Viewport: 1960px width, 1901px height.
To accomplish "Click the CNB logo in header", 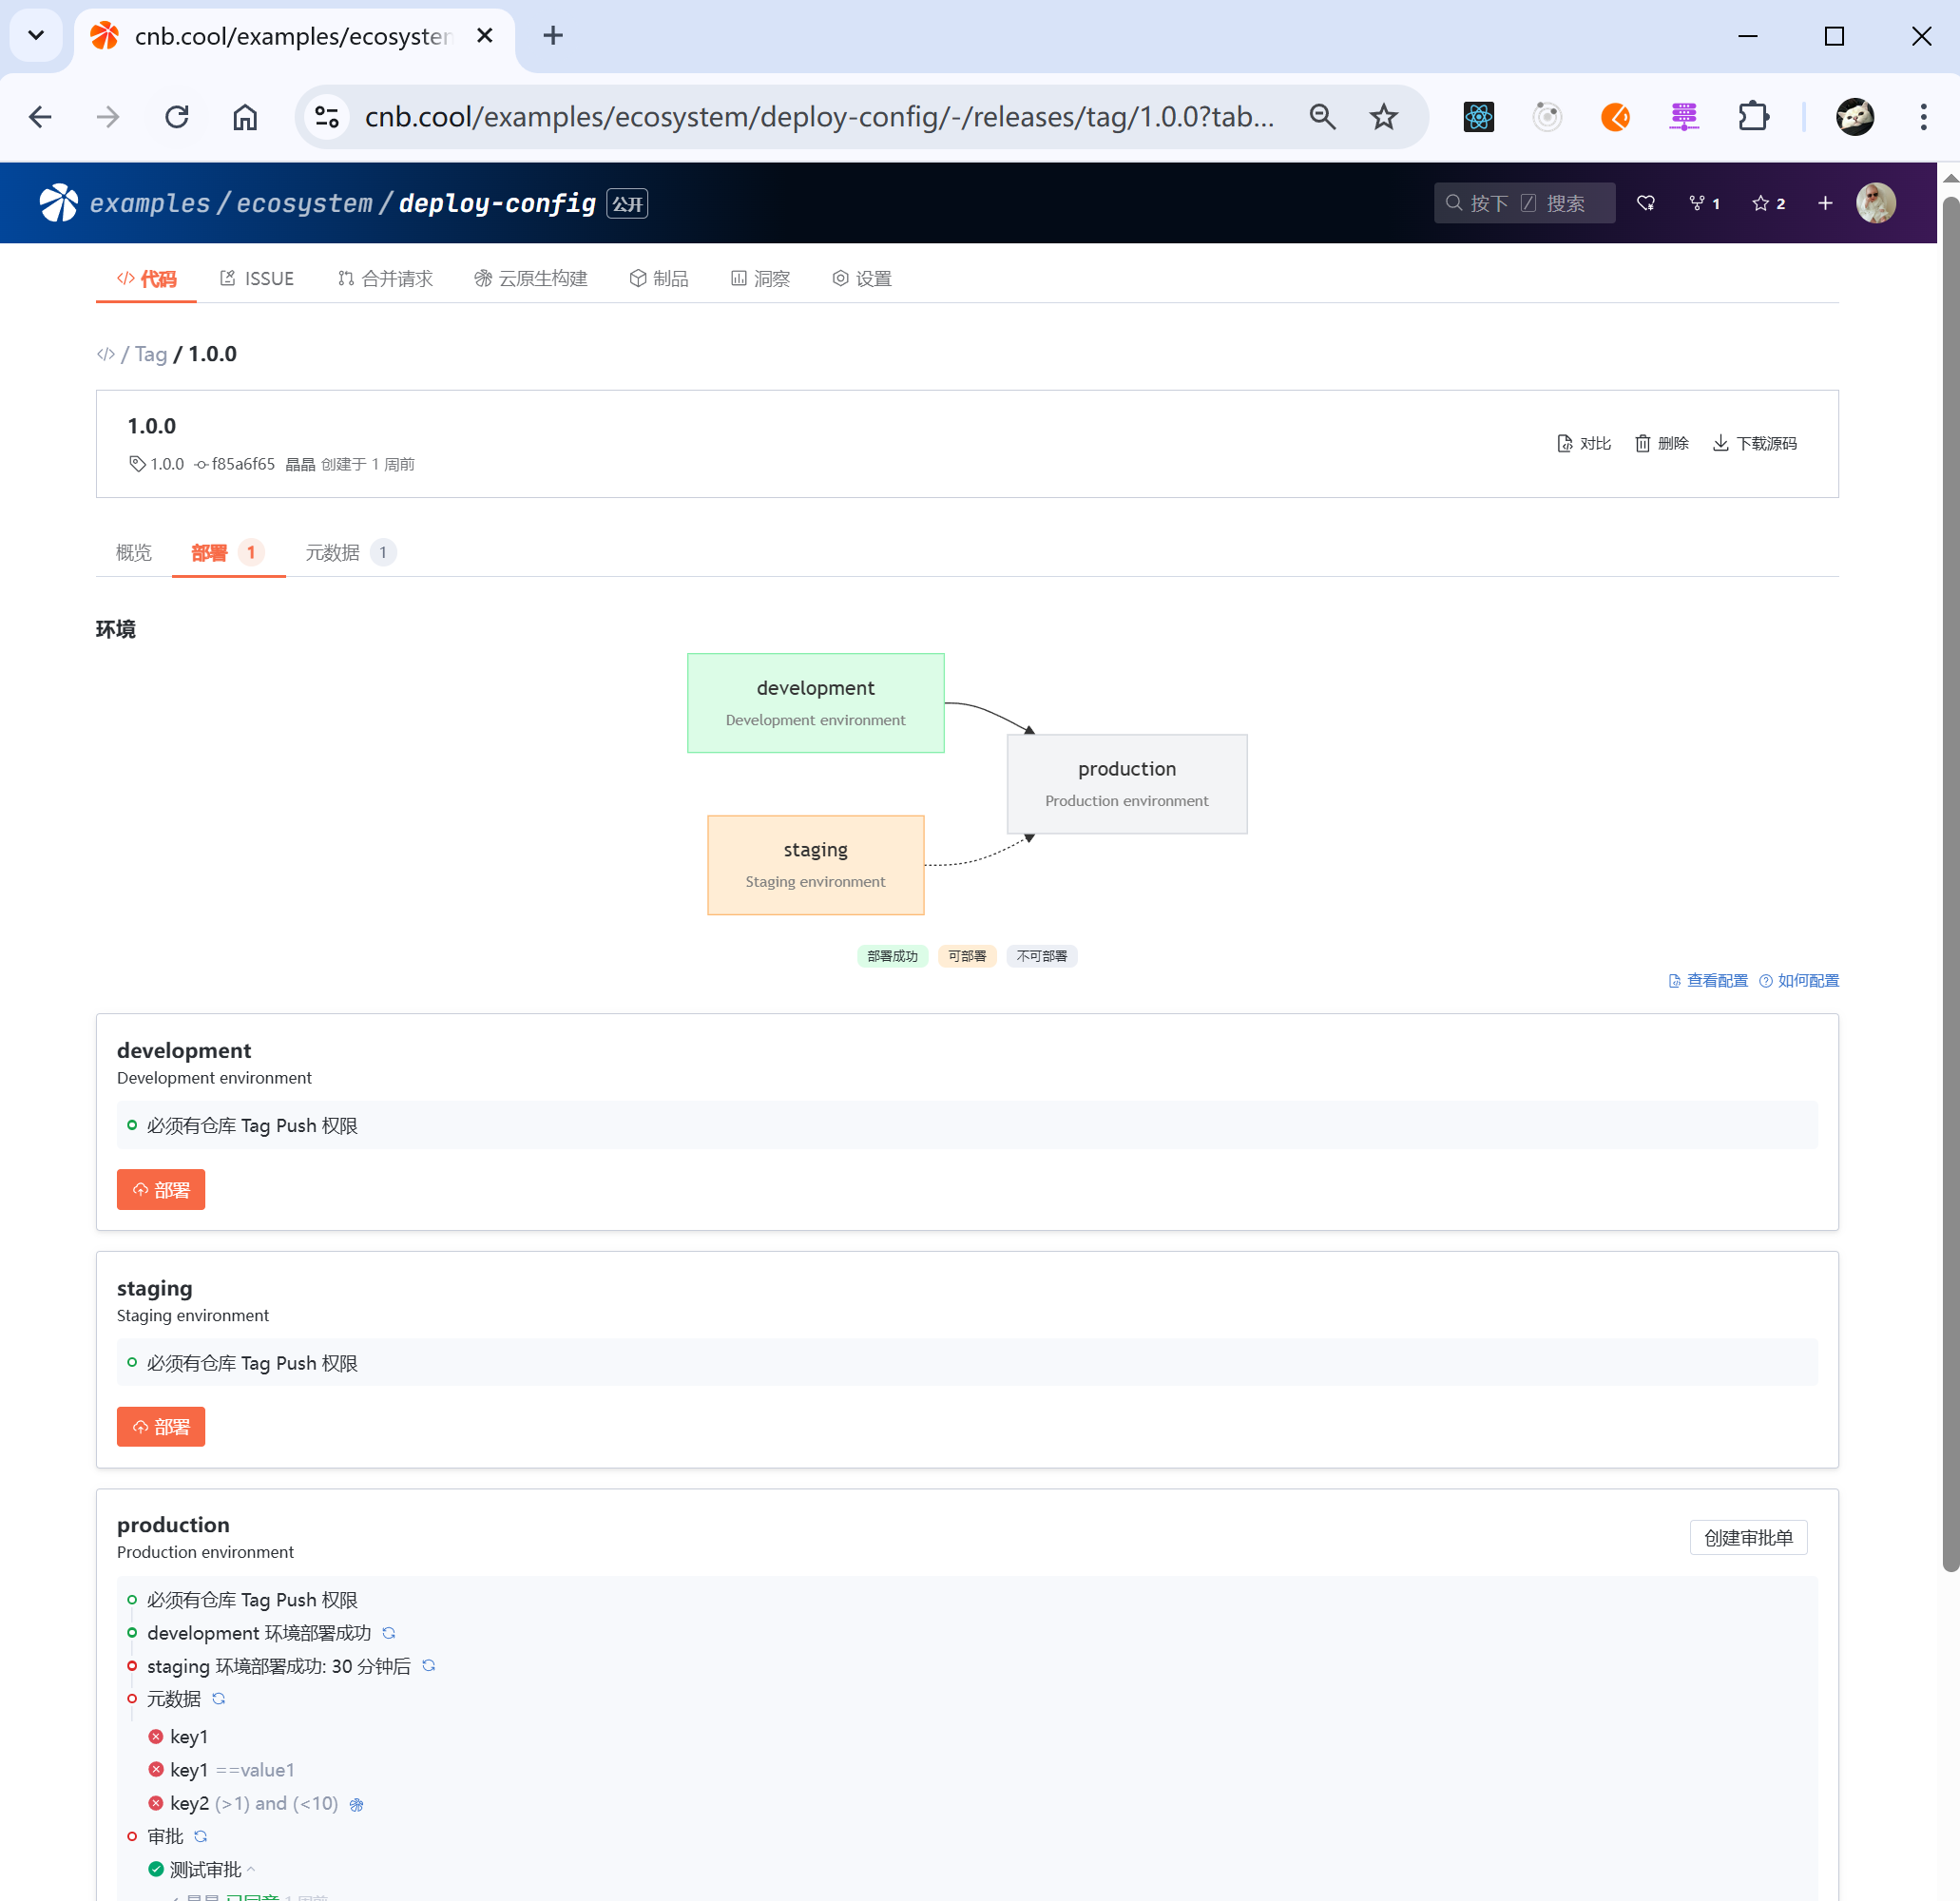I will tap(59, 203).
